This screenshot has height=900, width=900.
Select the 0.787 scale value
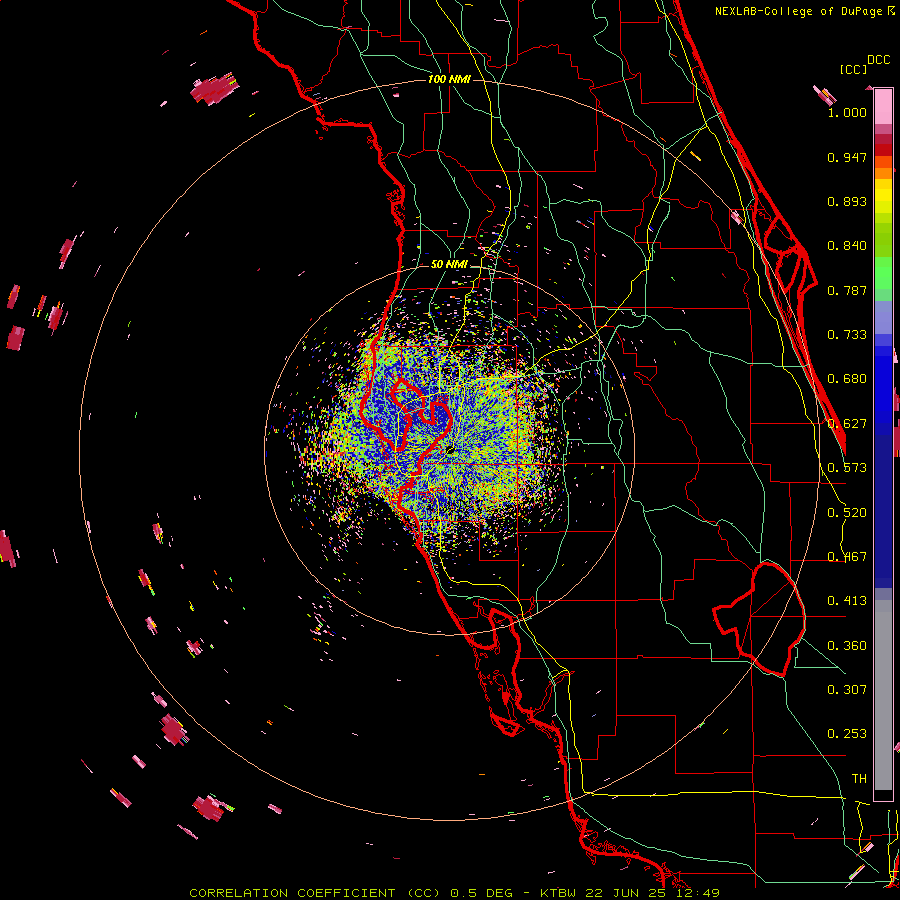point(847,290)
